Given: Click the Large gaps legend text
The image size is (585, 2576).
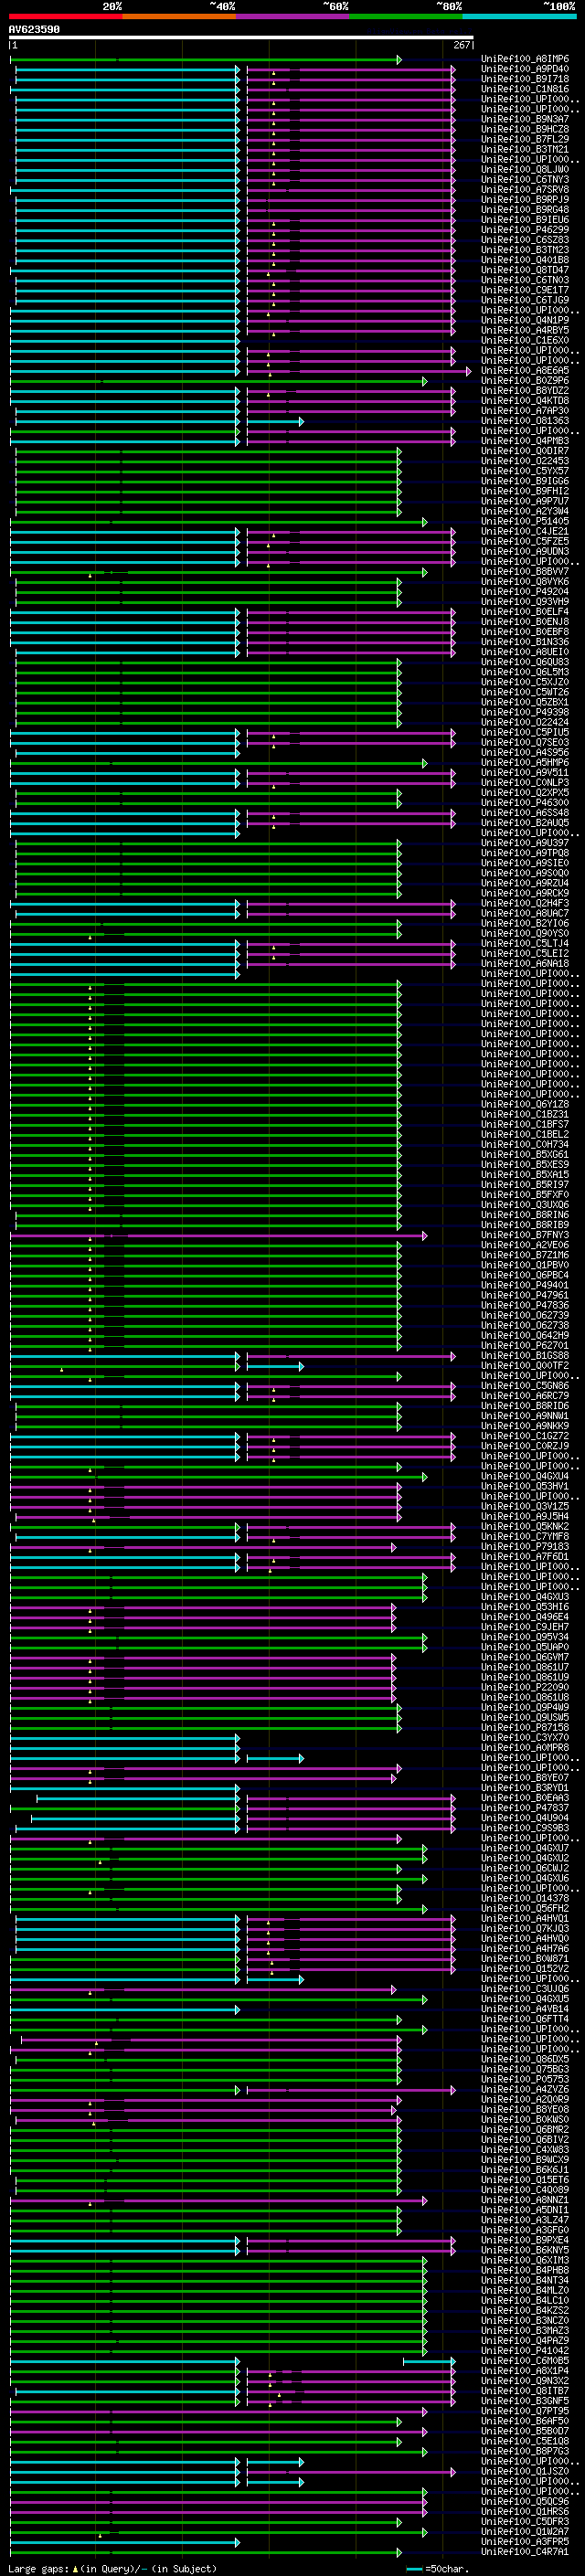Looking at the screenshot, I should click(112, 2568).
